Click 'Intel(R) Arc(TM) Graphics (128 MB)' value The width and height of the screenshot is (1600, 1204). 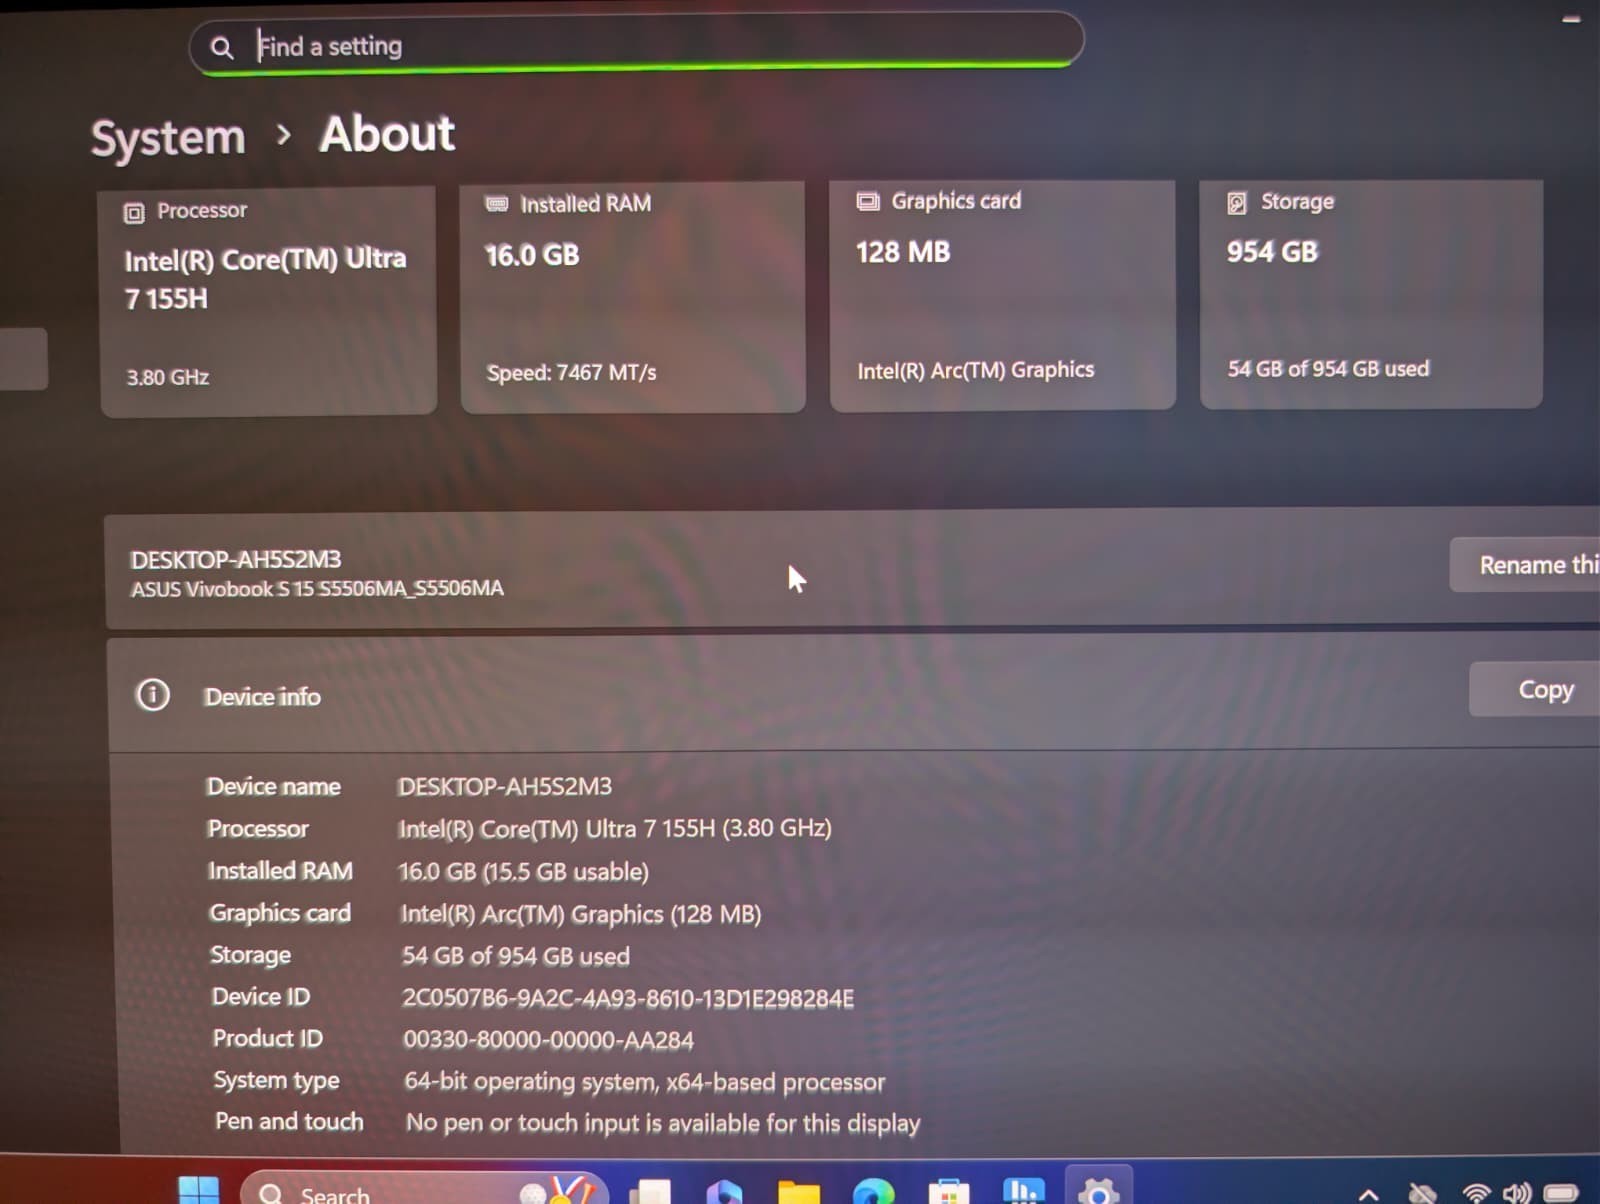pos(581,914)
